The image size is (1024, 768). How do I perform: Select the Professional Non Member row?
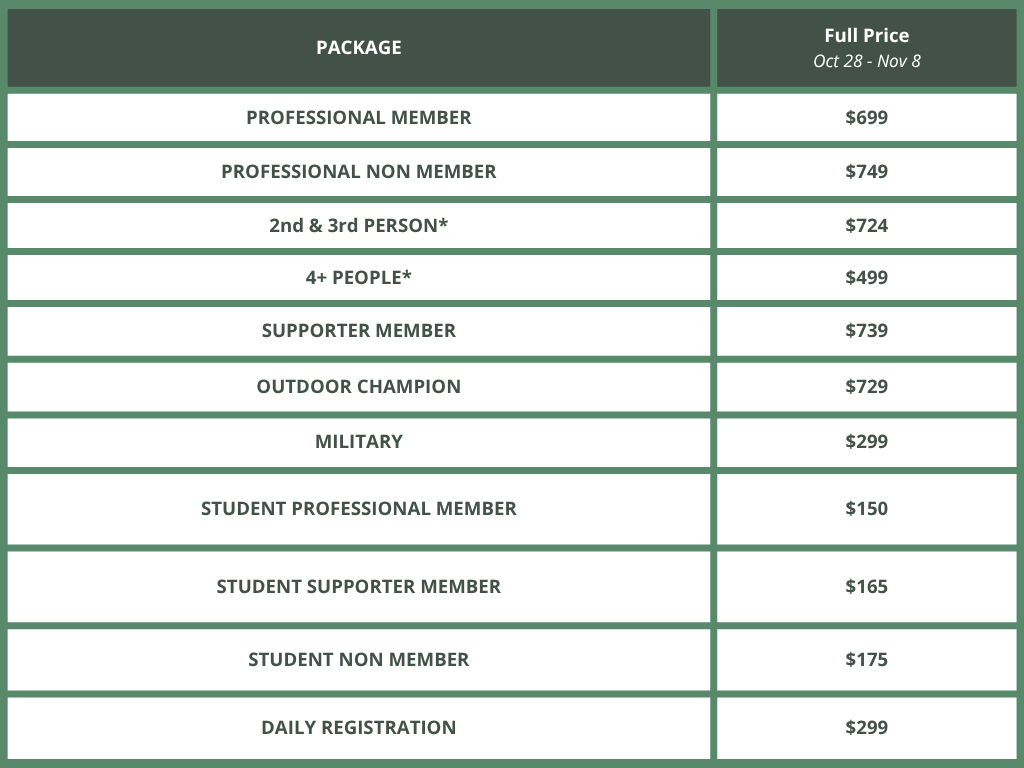358,171
